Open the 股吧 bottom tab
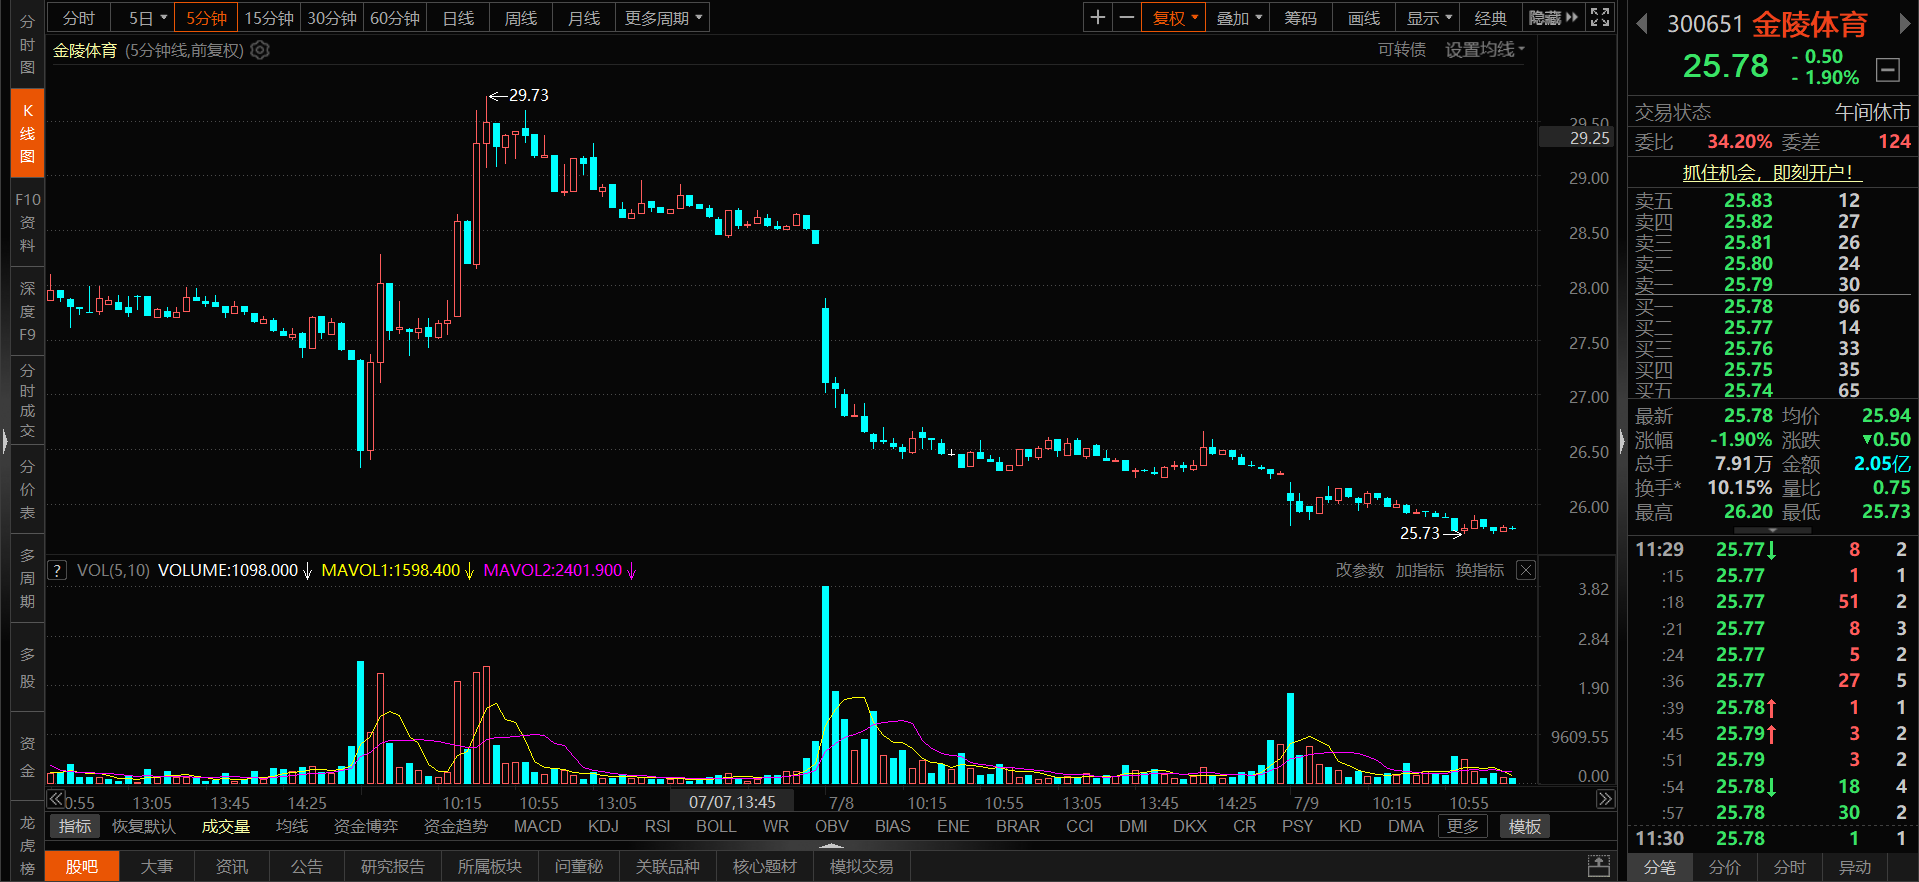Screen dimensions: 1919x882 (82, 866)
